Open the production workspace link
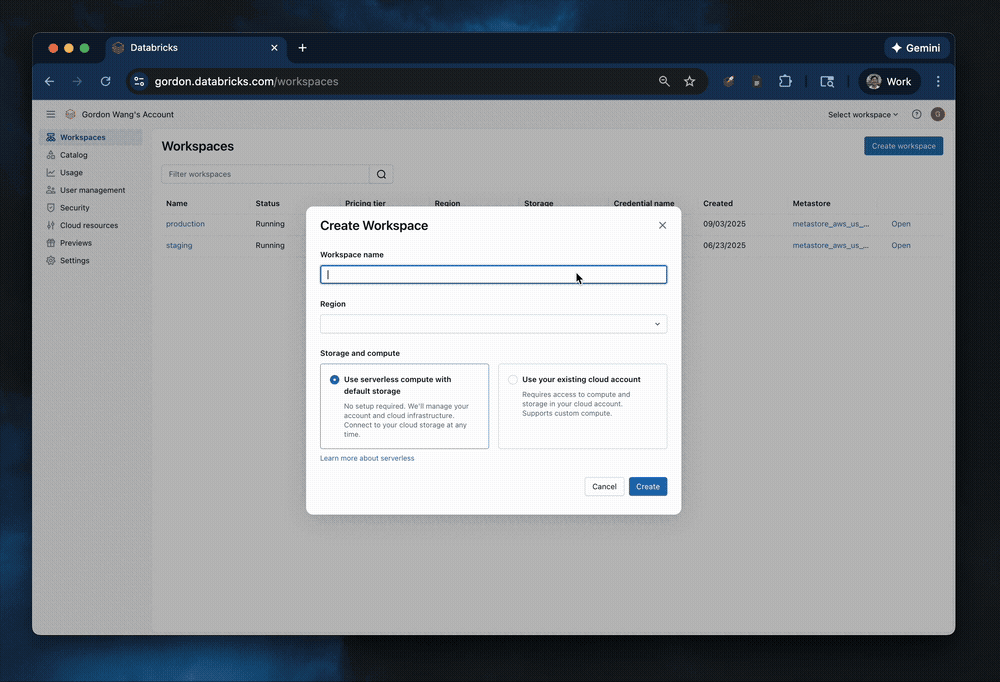This screenshot has width=1000, height=682. pos(185,224)
